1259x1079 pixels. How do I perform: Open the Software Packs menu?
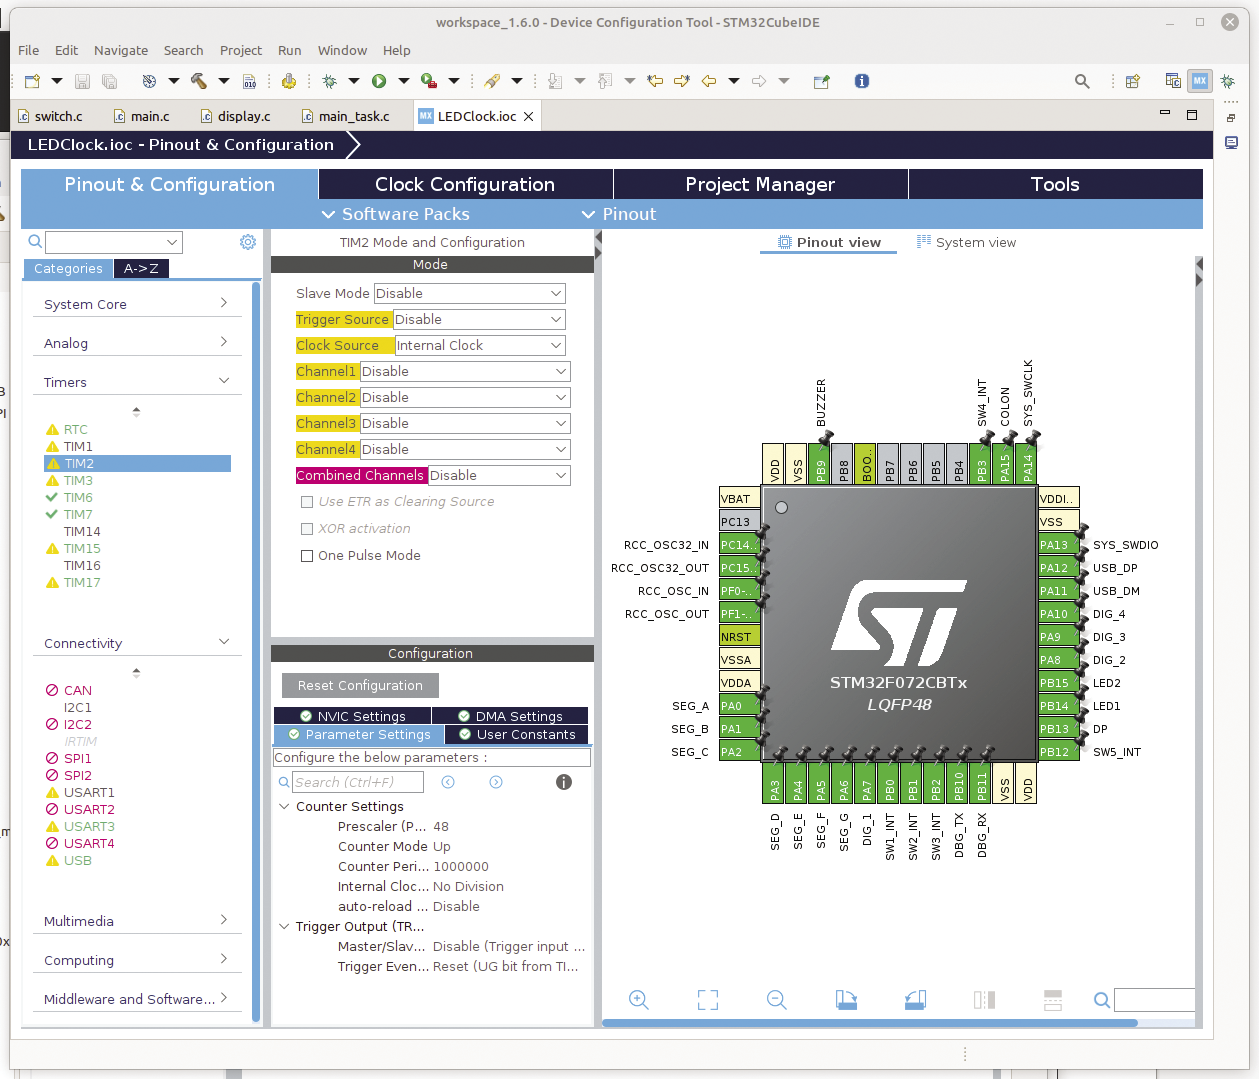pos(395,214)
